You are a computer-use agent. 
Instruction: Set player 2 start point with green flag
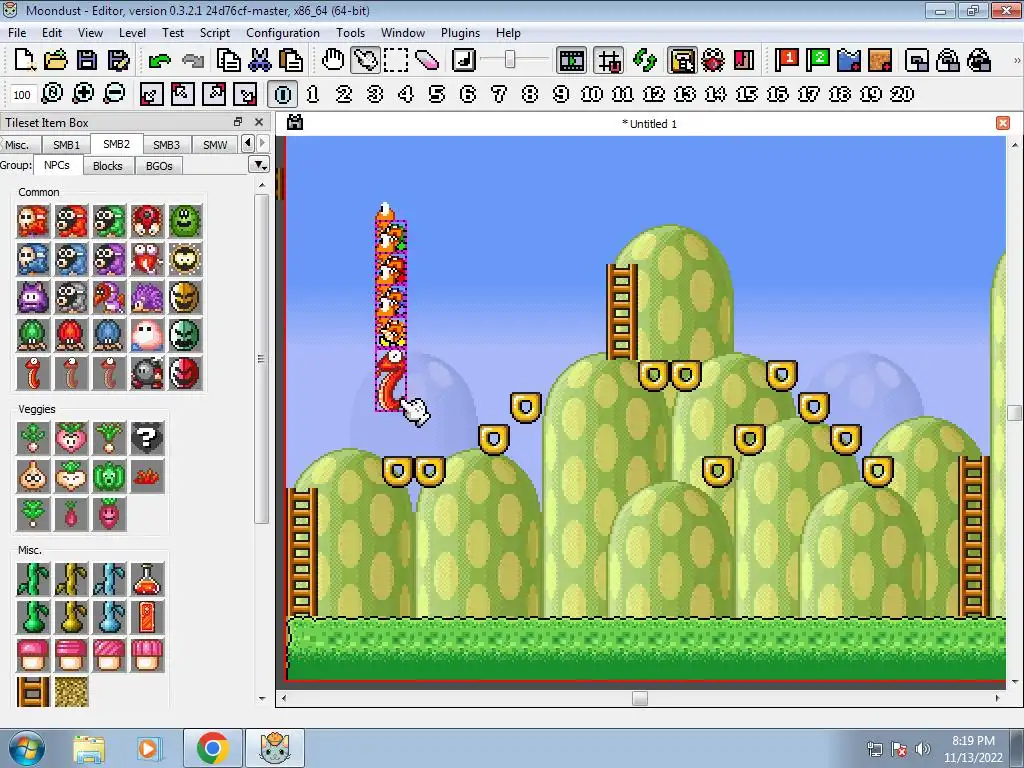tap(818, 60)
